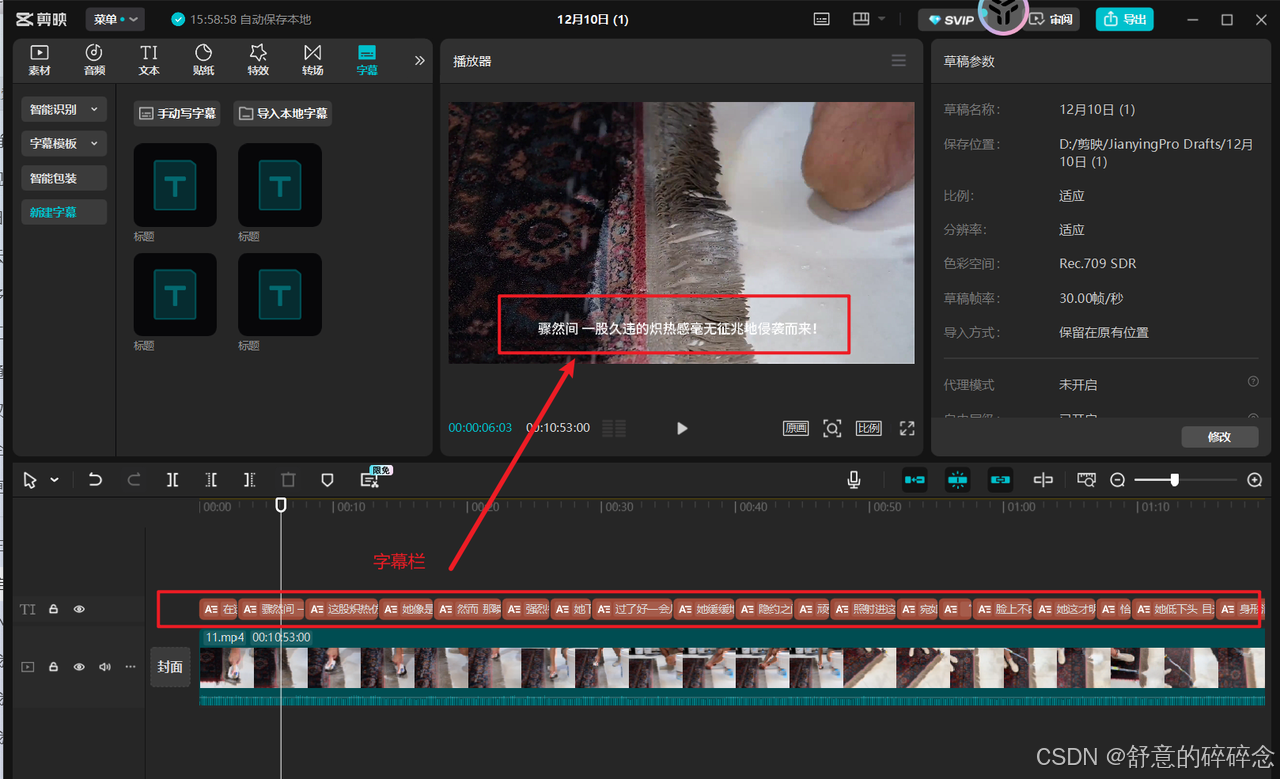Hide the main video track
Screen dimensions: 1280x779
(x=79, y=666)
